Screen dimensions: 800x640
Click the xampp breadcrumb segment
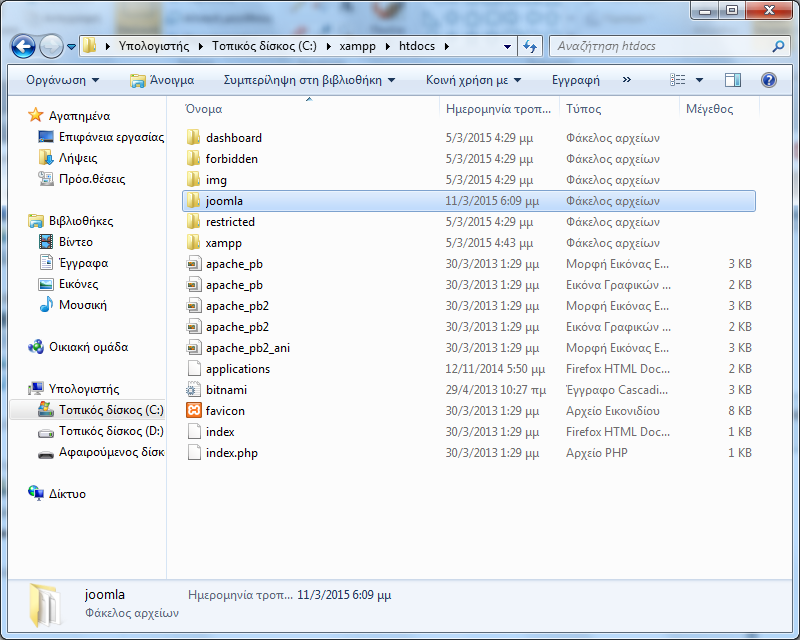coord(357,46)
